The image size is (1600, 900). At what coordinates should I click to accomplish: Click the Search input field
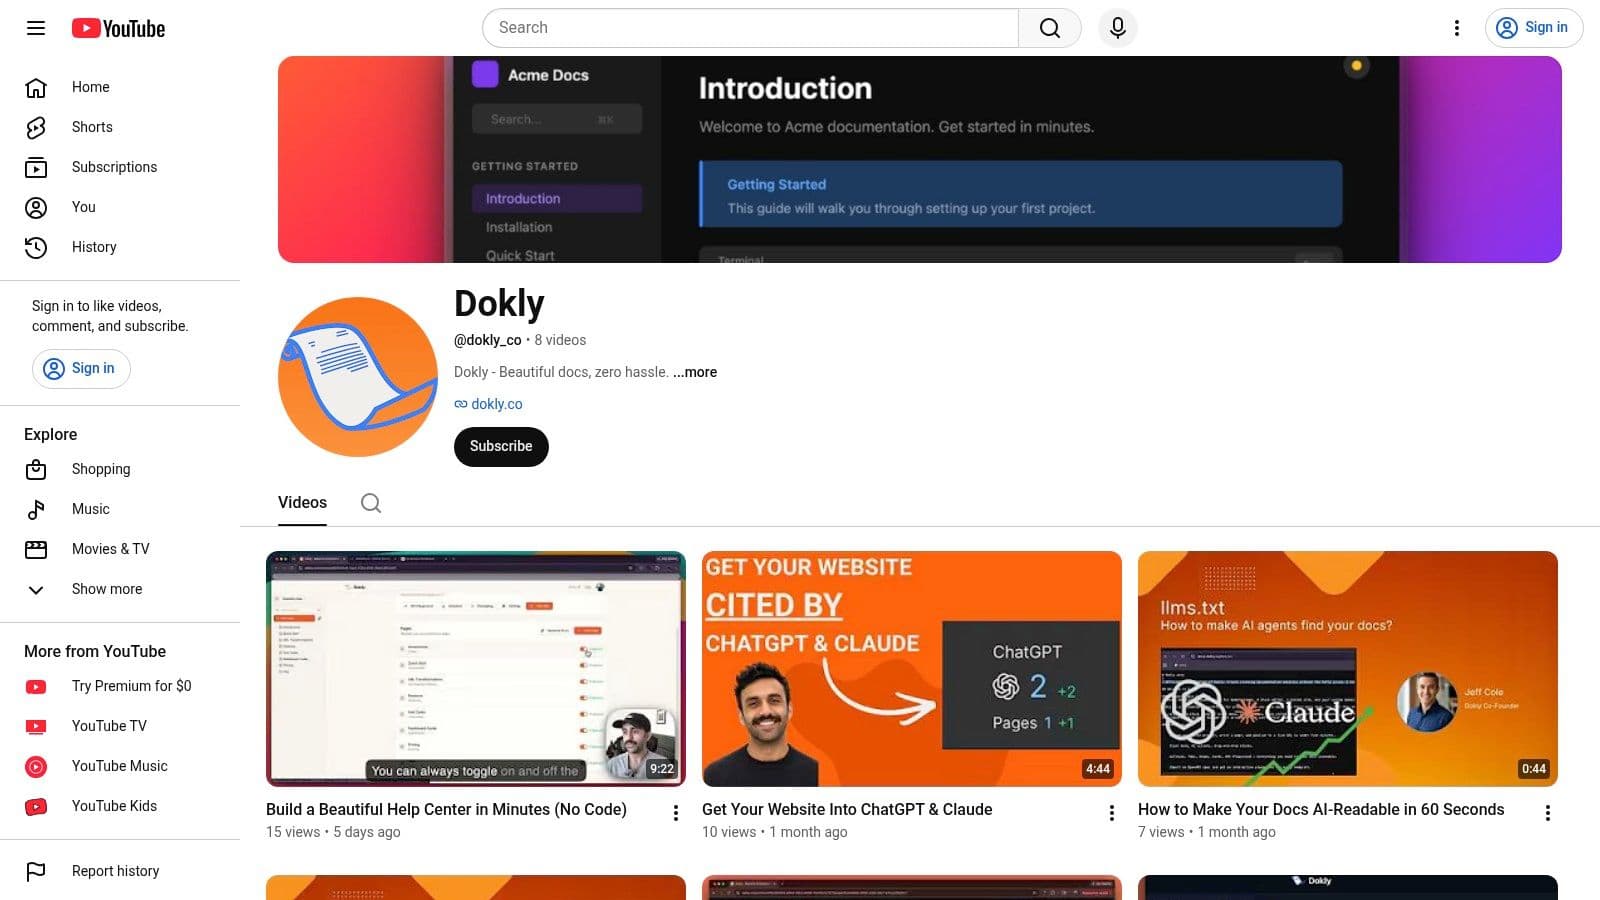tap(750, 28)
